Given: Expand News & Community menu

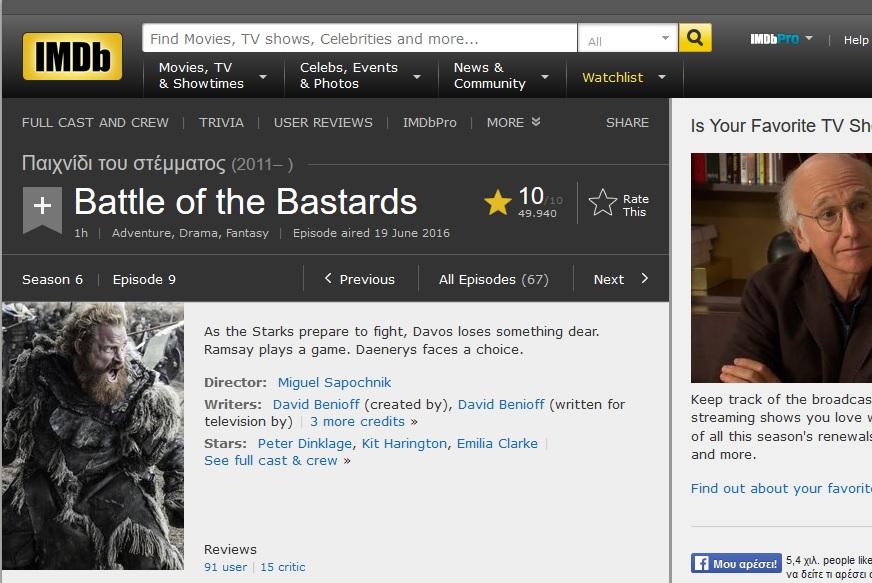Looking at the screenshot, I should tap(544, 77).
